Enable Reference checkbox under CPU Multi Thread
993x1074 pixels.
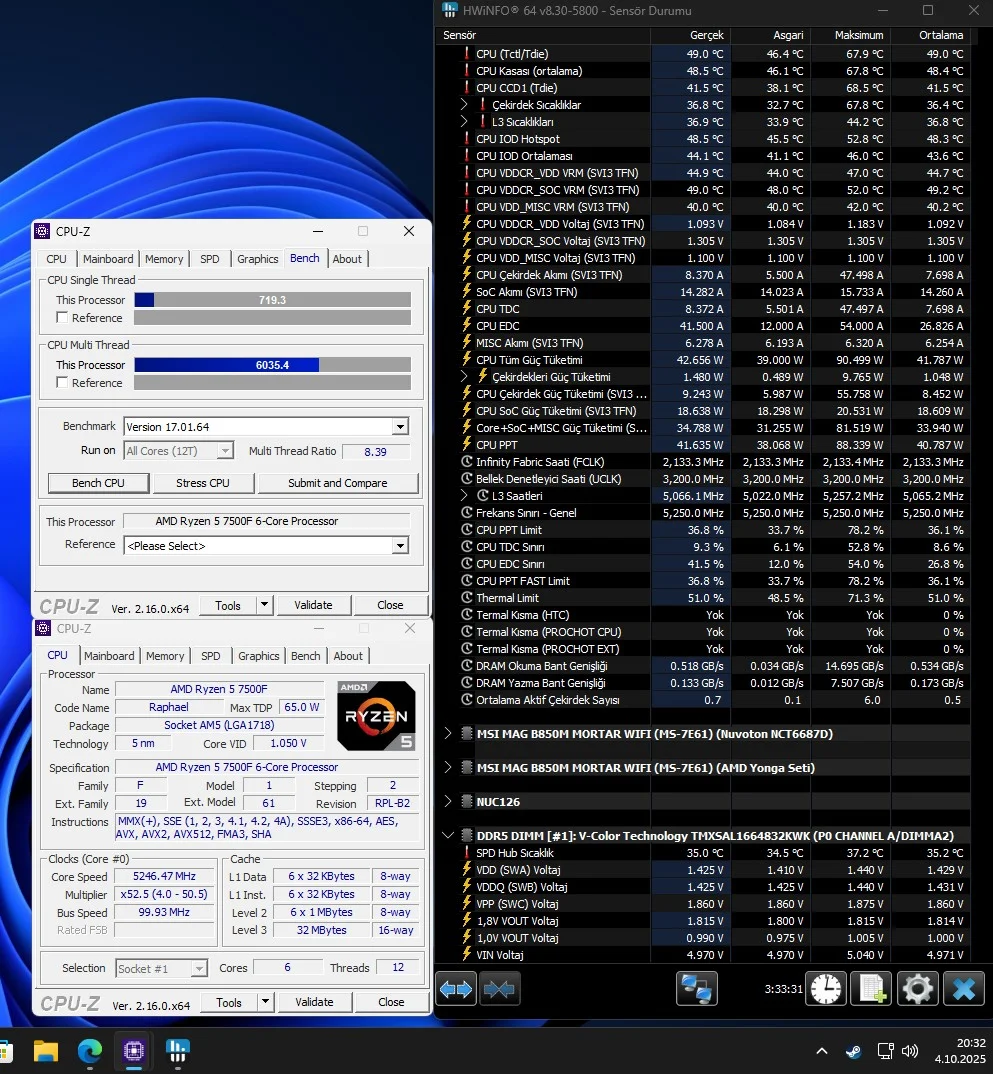(x=63, y=383)
